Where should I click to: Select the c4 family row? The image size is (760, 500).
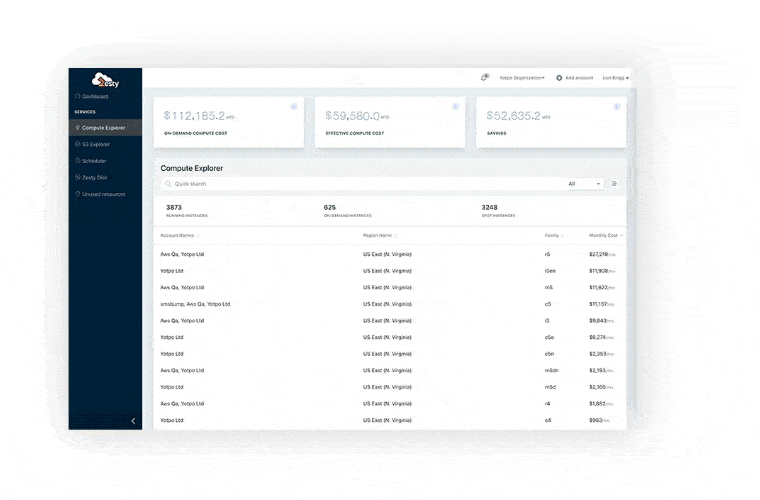(x=390, y=420)
